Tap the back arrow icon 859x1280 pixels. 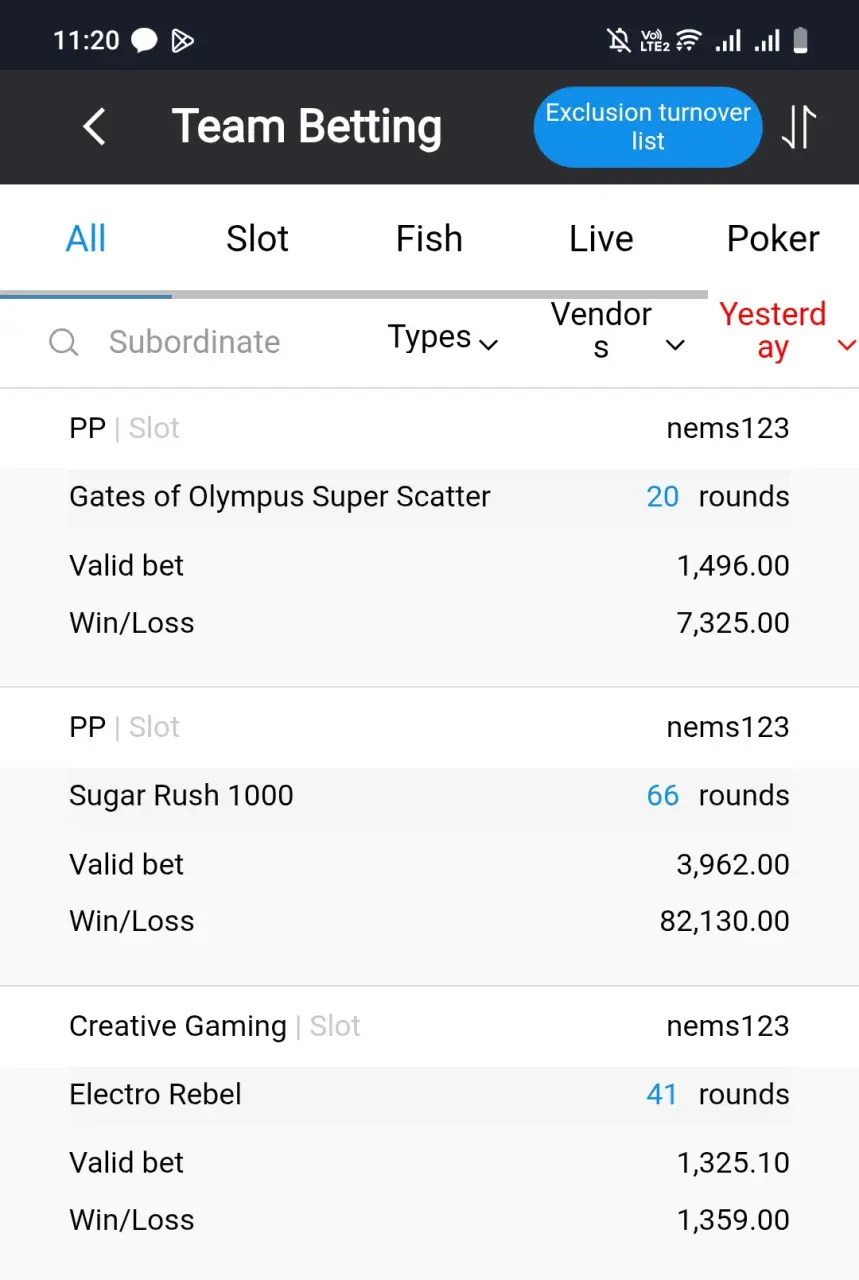(x=94, y=127)
